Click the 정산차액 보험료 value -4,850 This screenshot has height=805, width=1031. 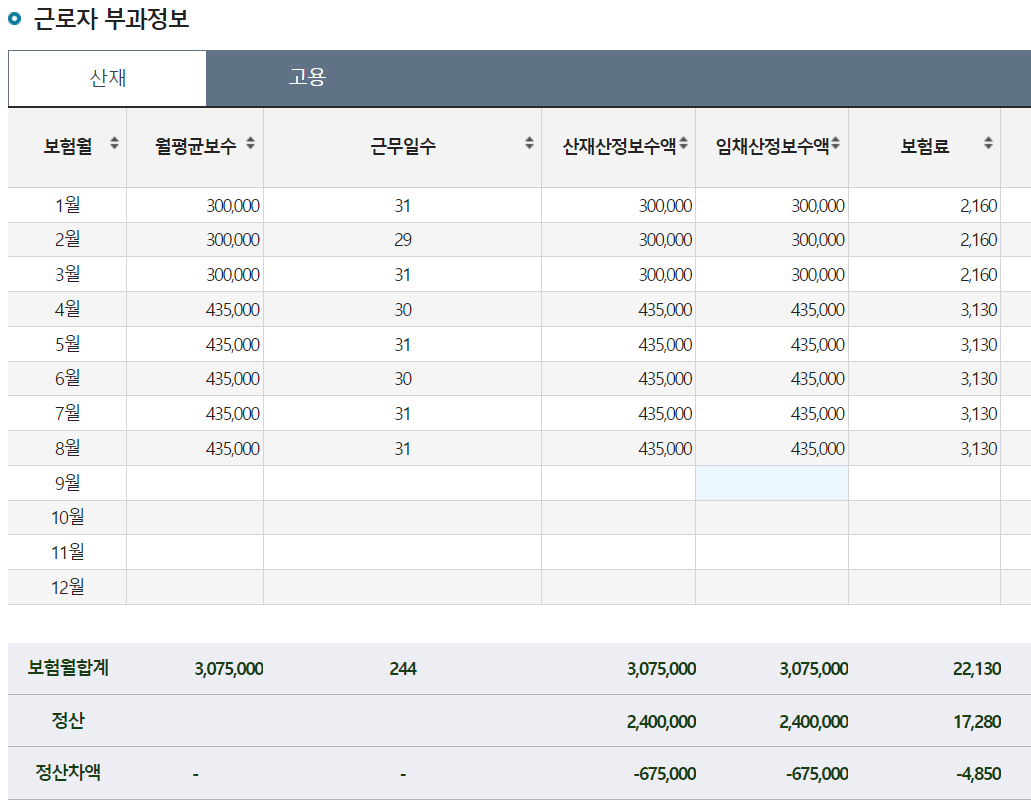click(979, 774)
